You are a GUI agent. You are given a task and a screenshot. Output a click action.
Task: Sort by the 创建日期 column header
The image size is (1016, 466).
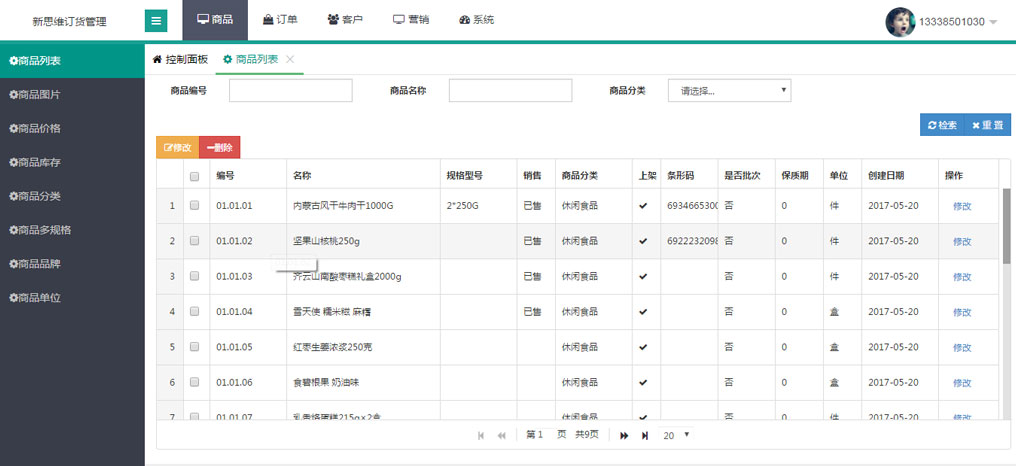pyautogui.click(x=886, y=176)
